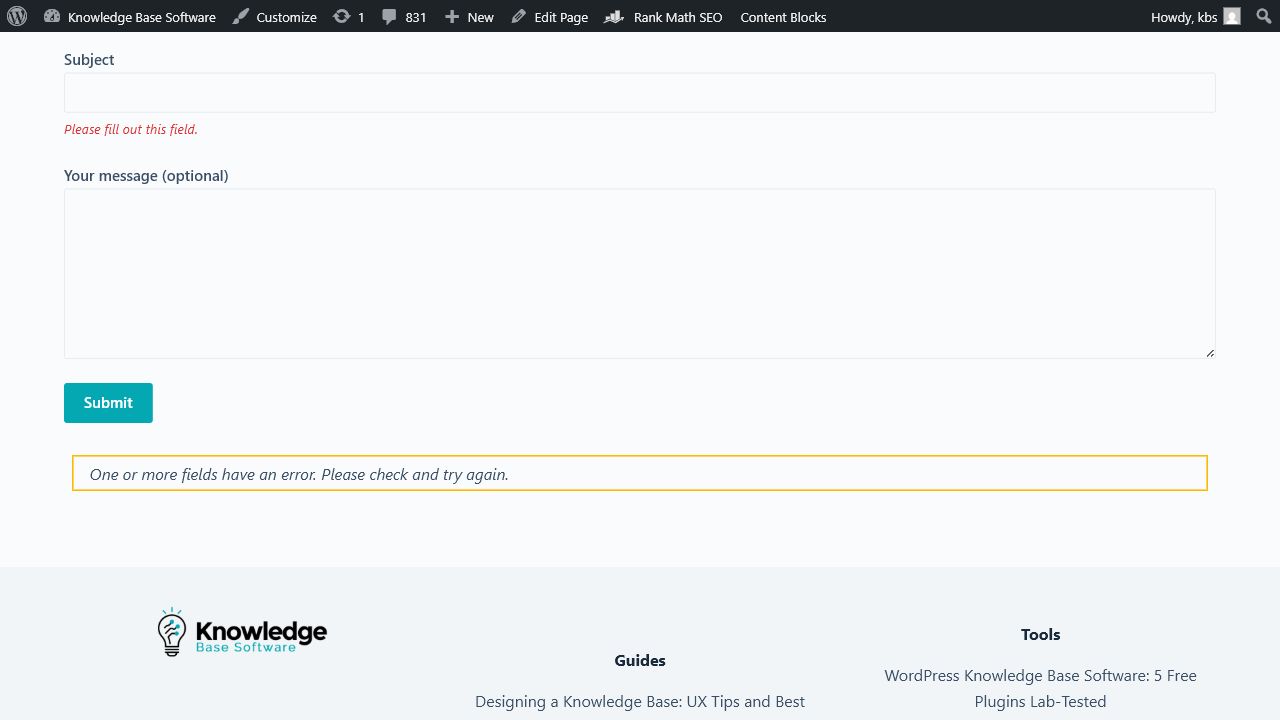
Task: Click the 'Subject' field label
Action: point(89,59)
